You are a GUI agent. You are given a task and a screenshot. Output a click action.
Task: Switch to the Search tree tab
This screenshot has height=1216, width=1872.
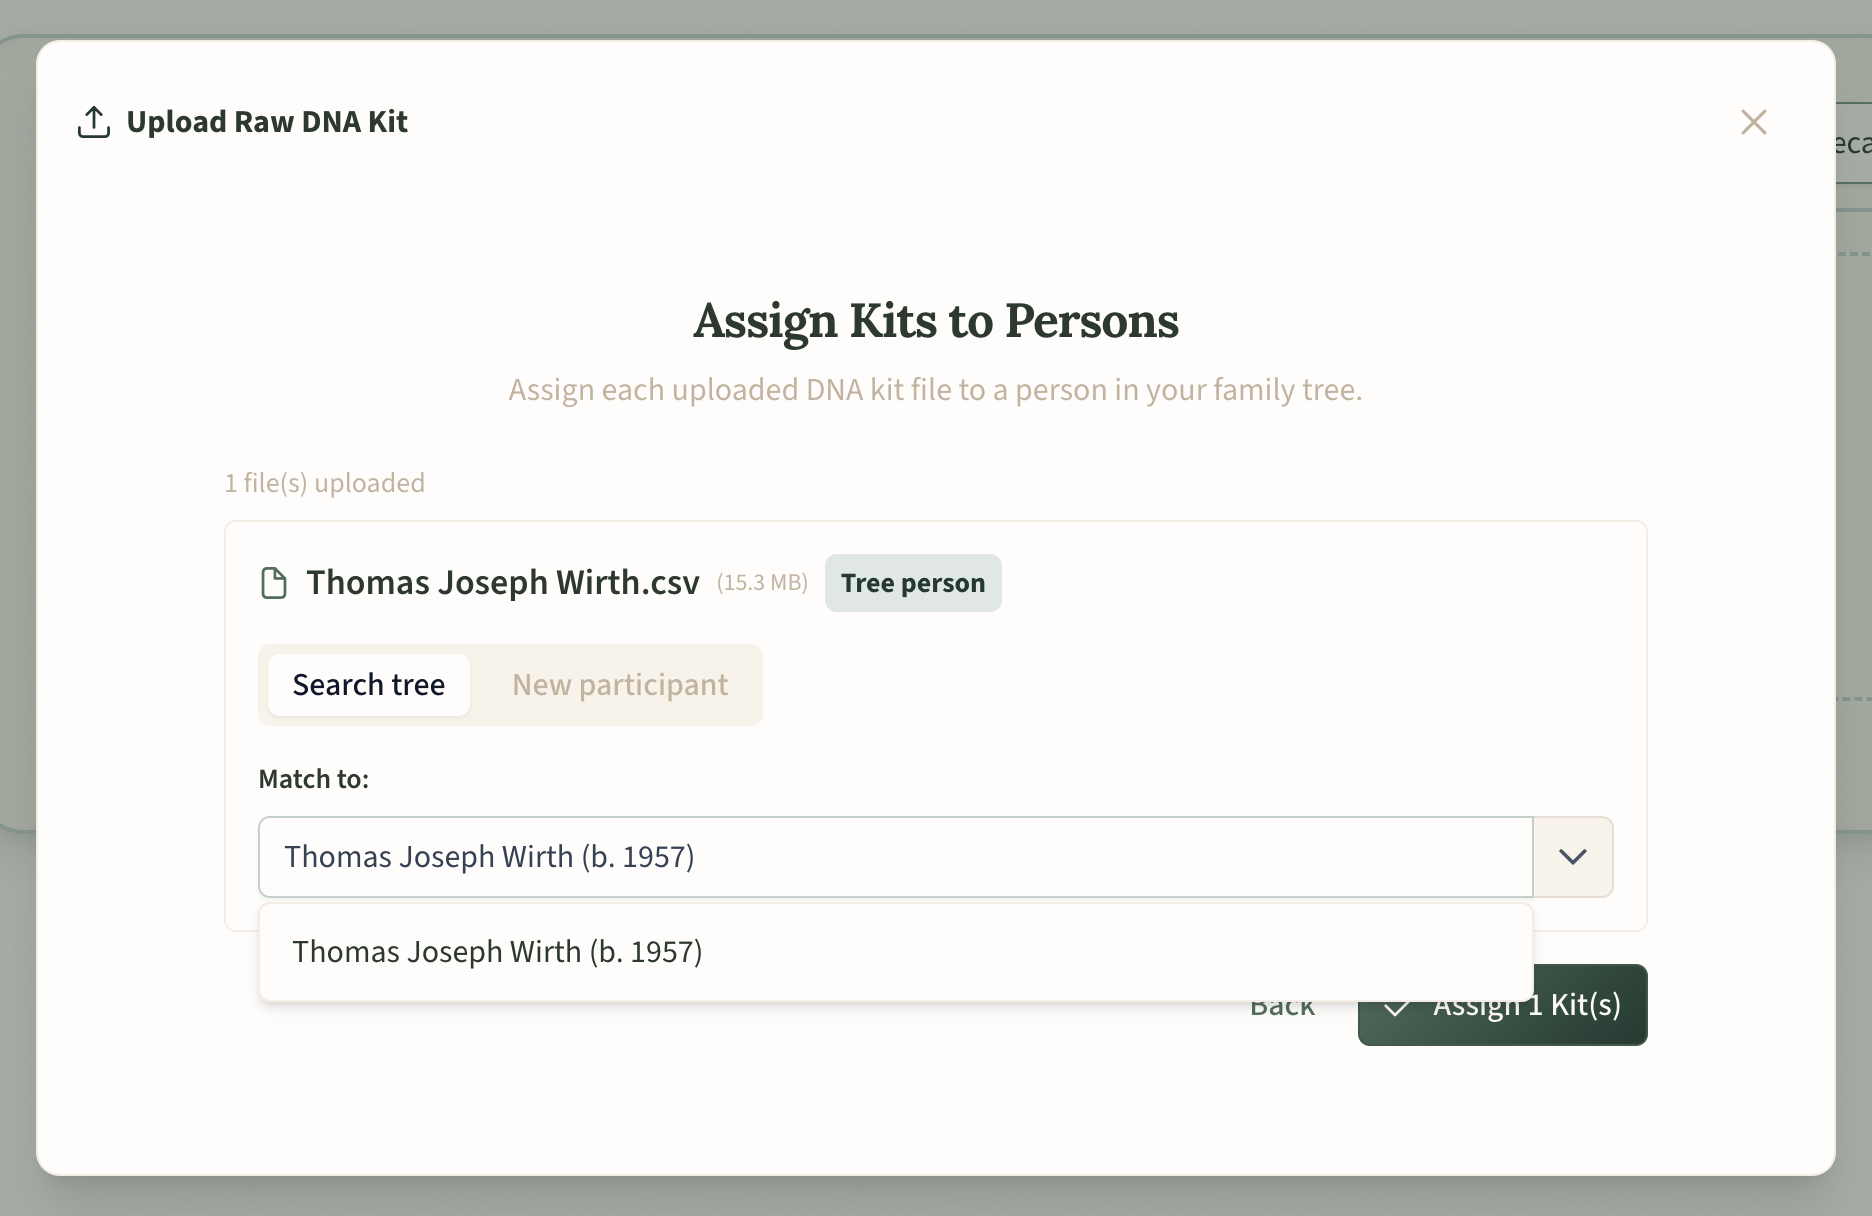369,685
